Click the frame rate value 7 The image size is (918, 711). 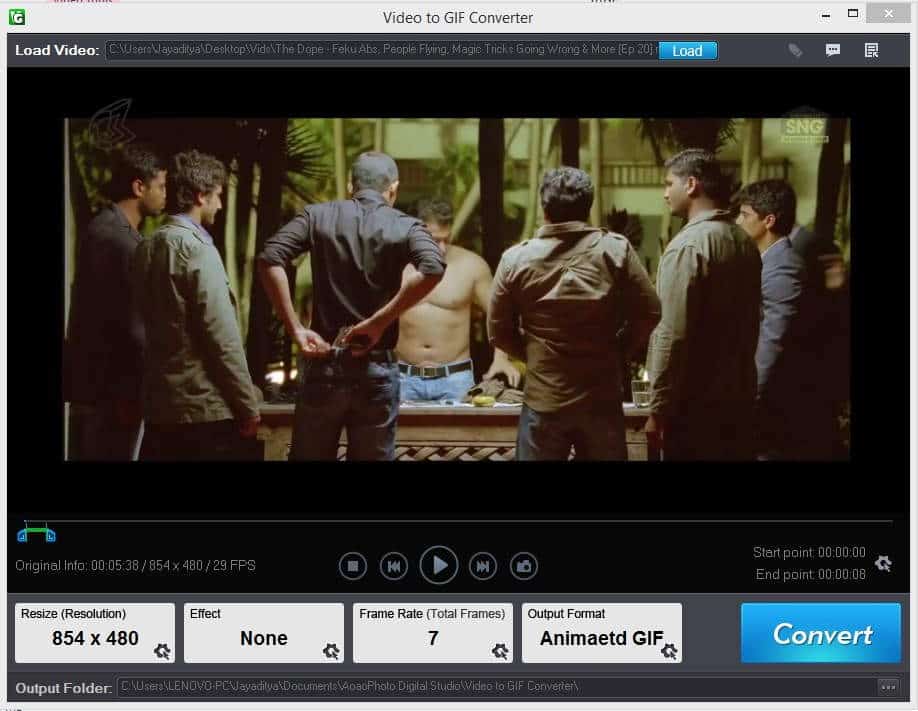click(433, 638)
